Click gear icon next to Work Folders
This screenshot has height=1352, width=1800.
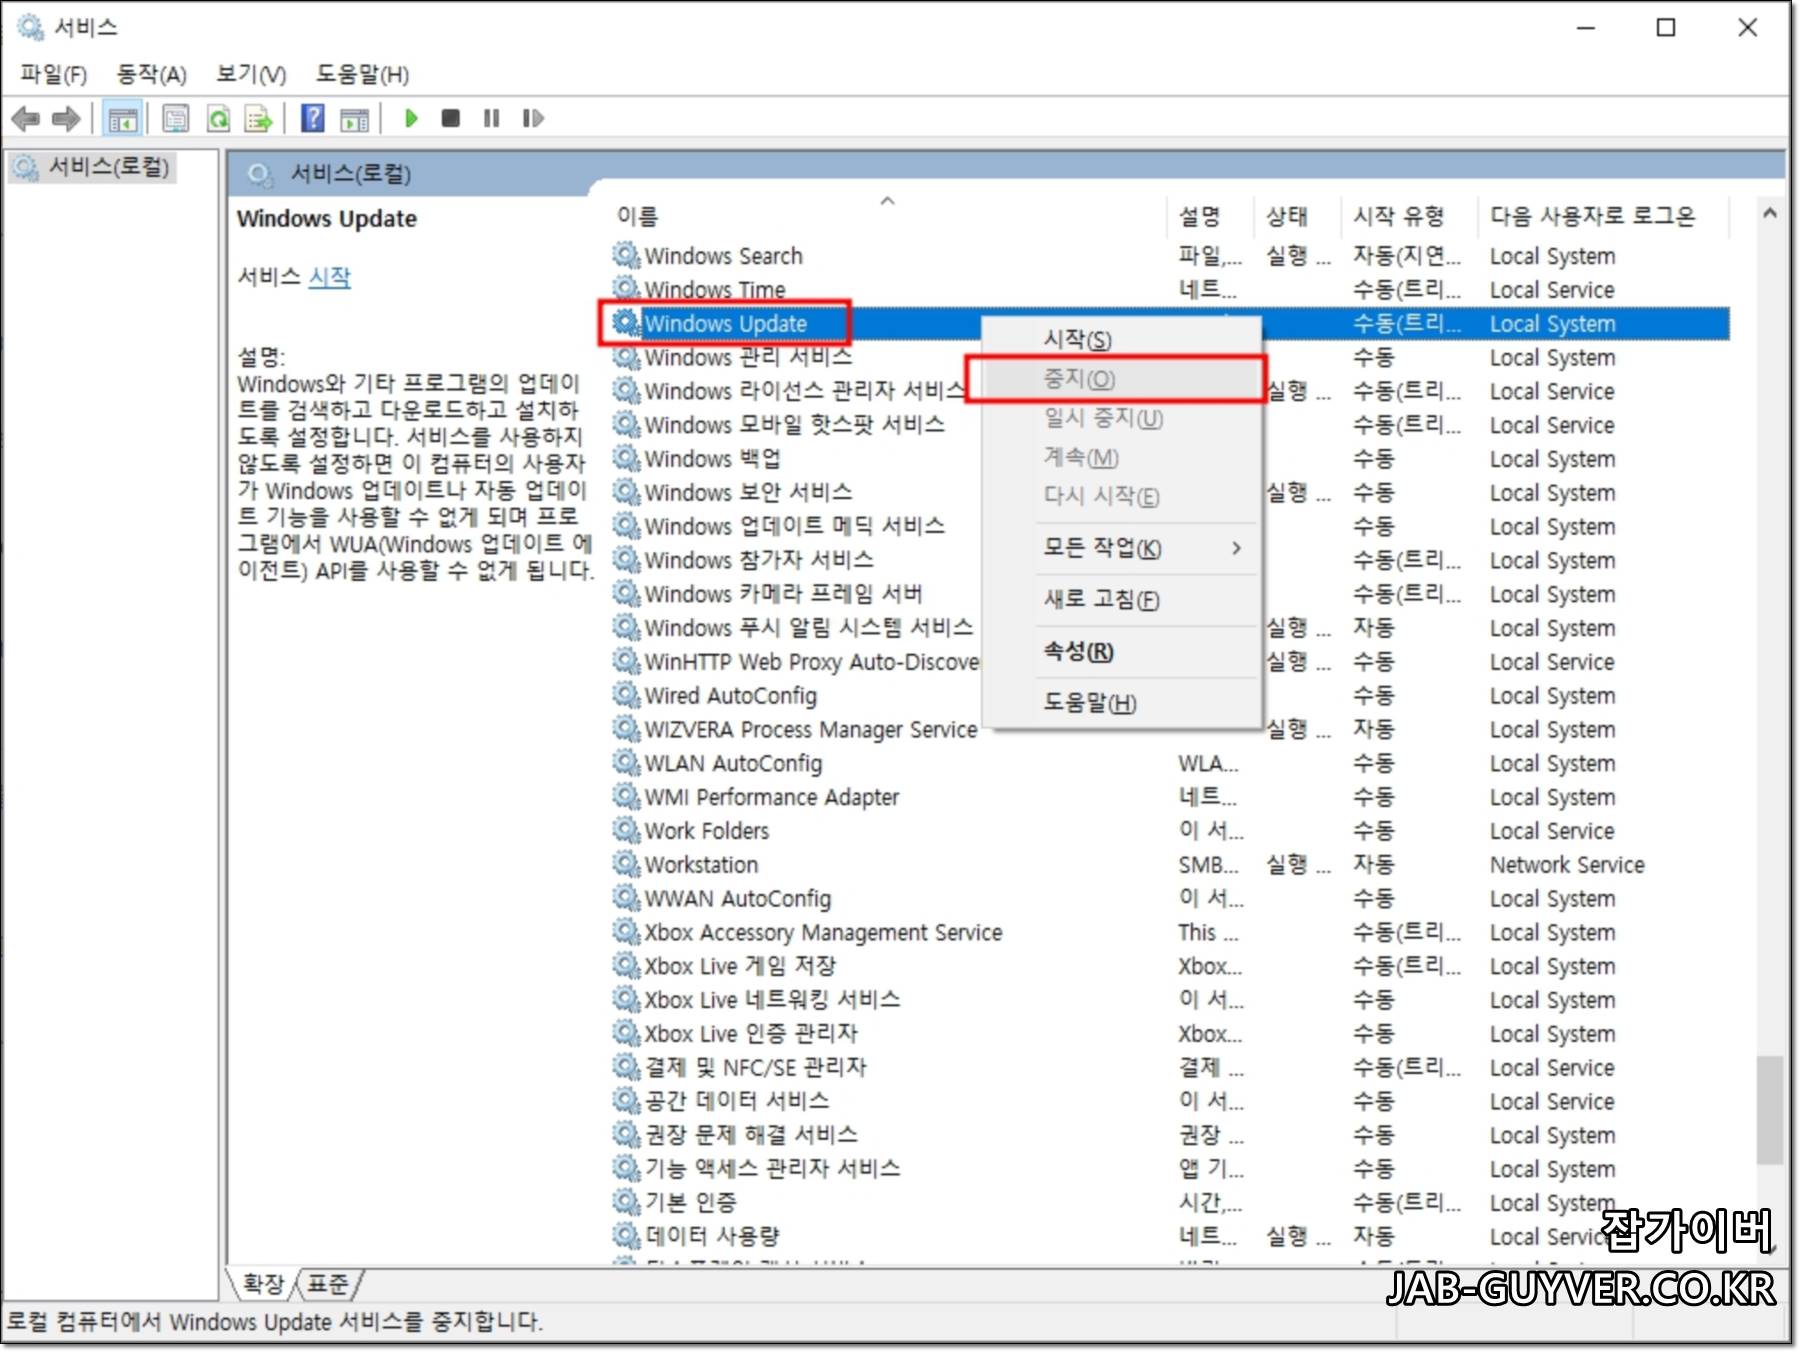626,830
